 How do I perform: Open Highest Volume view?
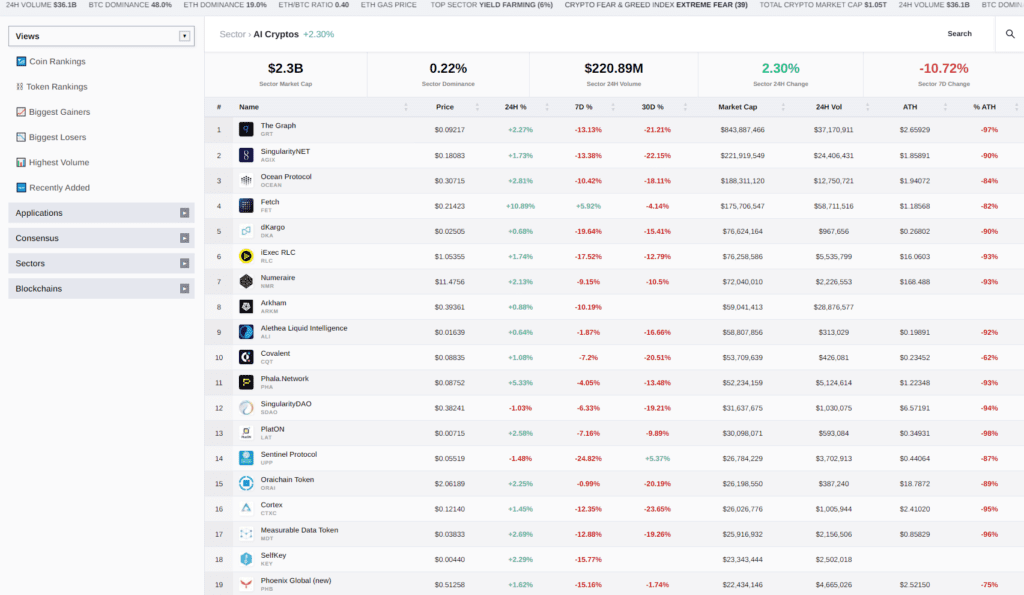[x=59, y=162]
